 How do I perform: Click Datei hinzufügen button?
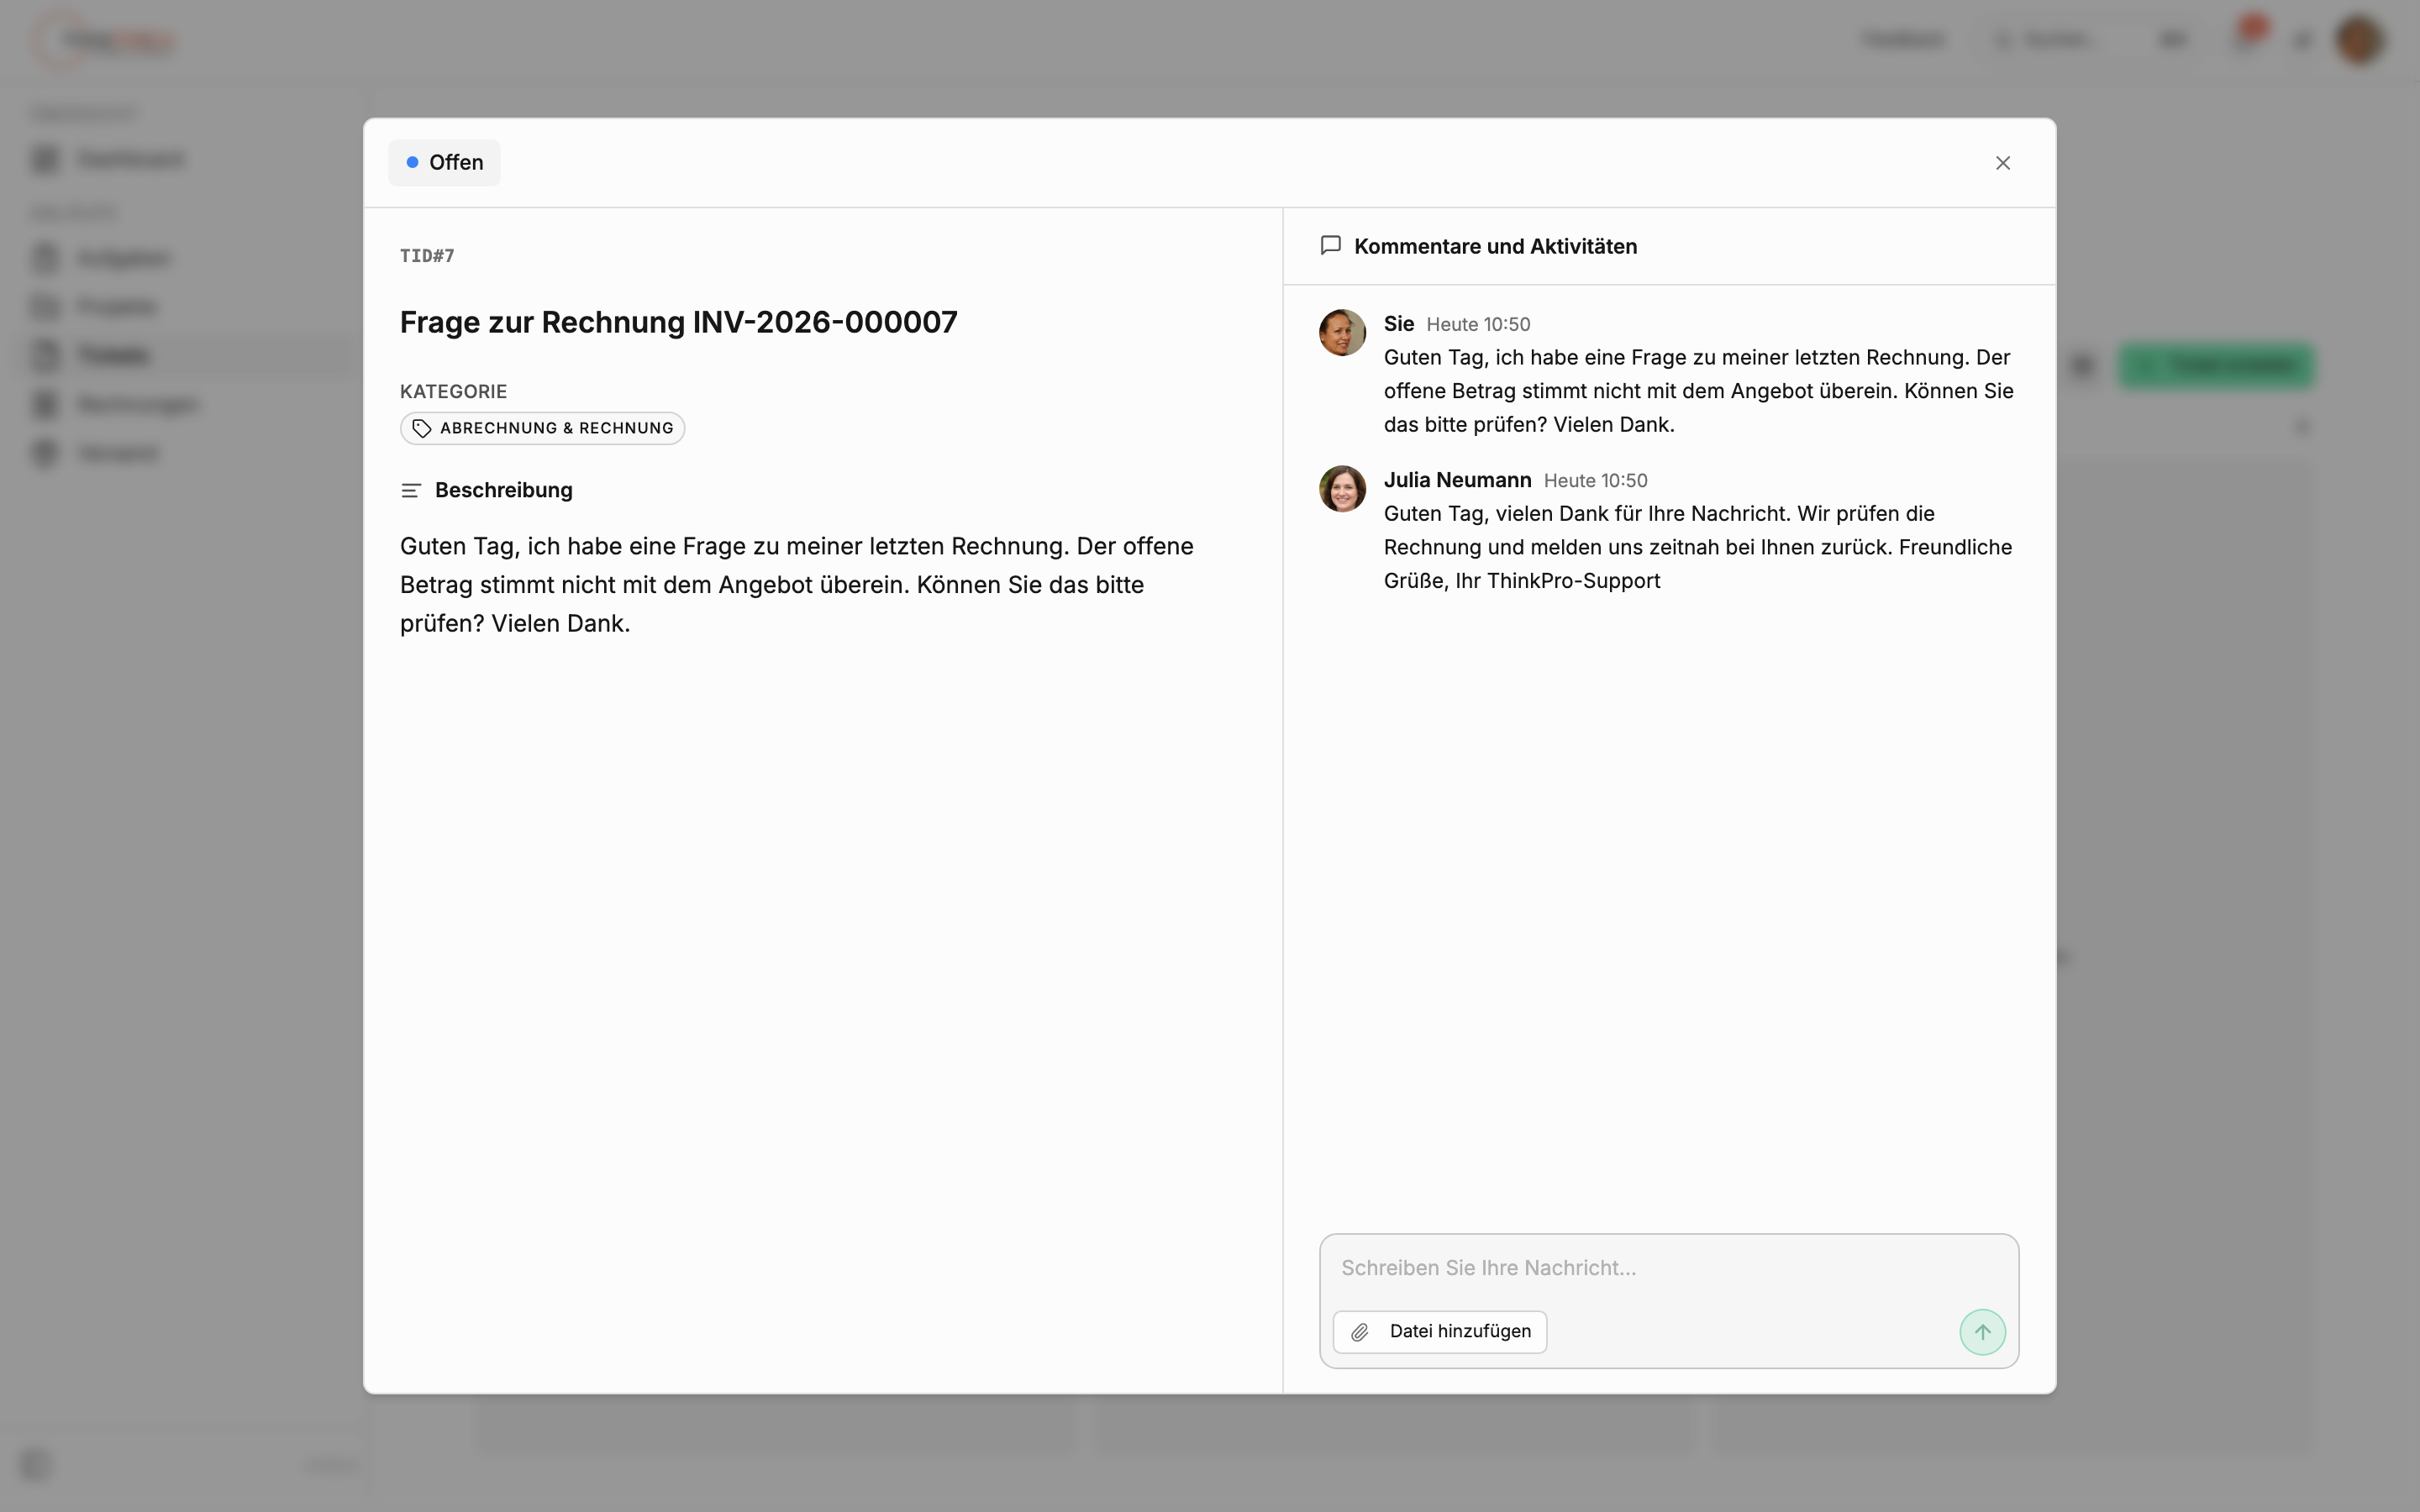[x=1440, y=1332]
